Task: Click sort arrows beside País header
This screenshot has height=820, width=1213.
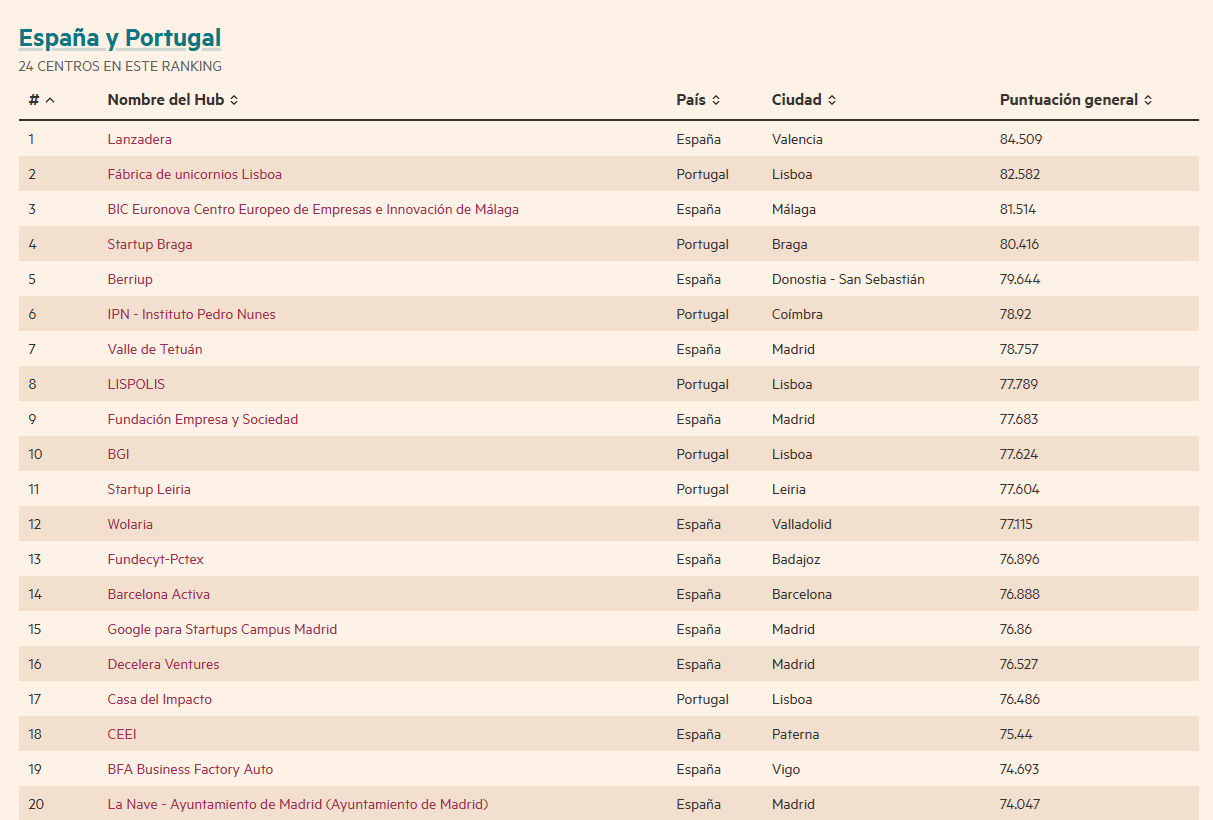Action: click(x=716, y=100)
